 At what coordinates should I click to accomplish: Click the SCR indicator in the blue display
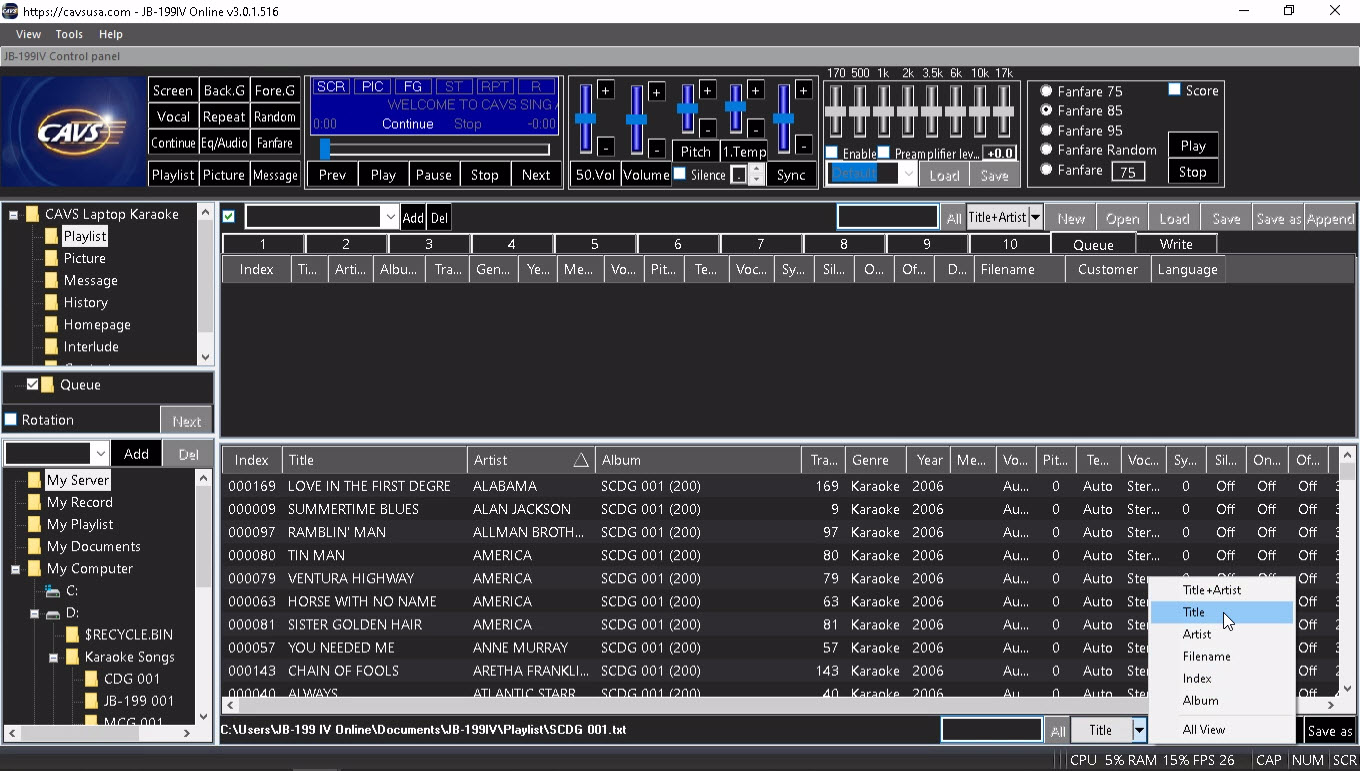pyautogui.click(x=330, y=87)
